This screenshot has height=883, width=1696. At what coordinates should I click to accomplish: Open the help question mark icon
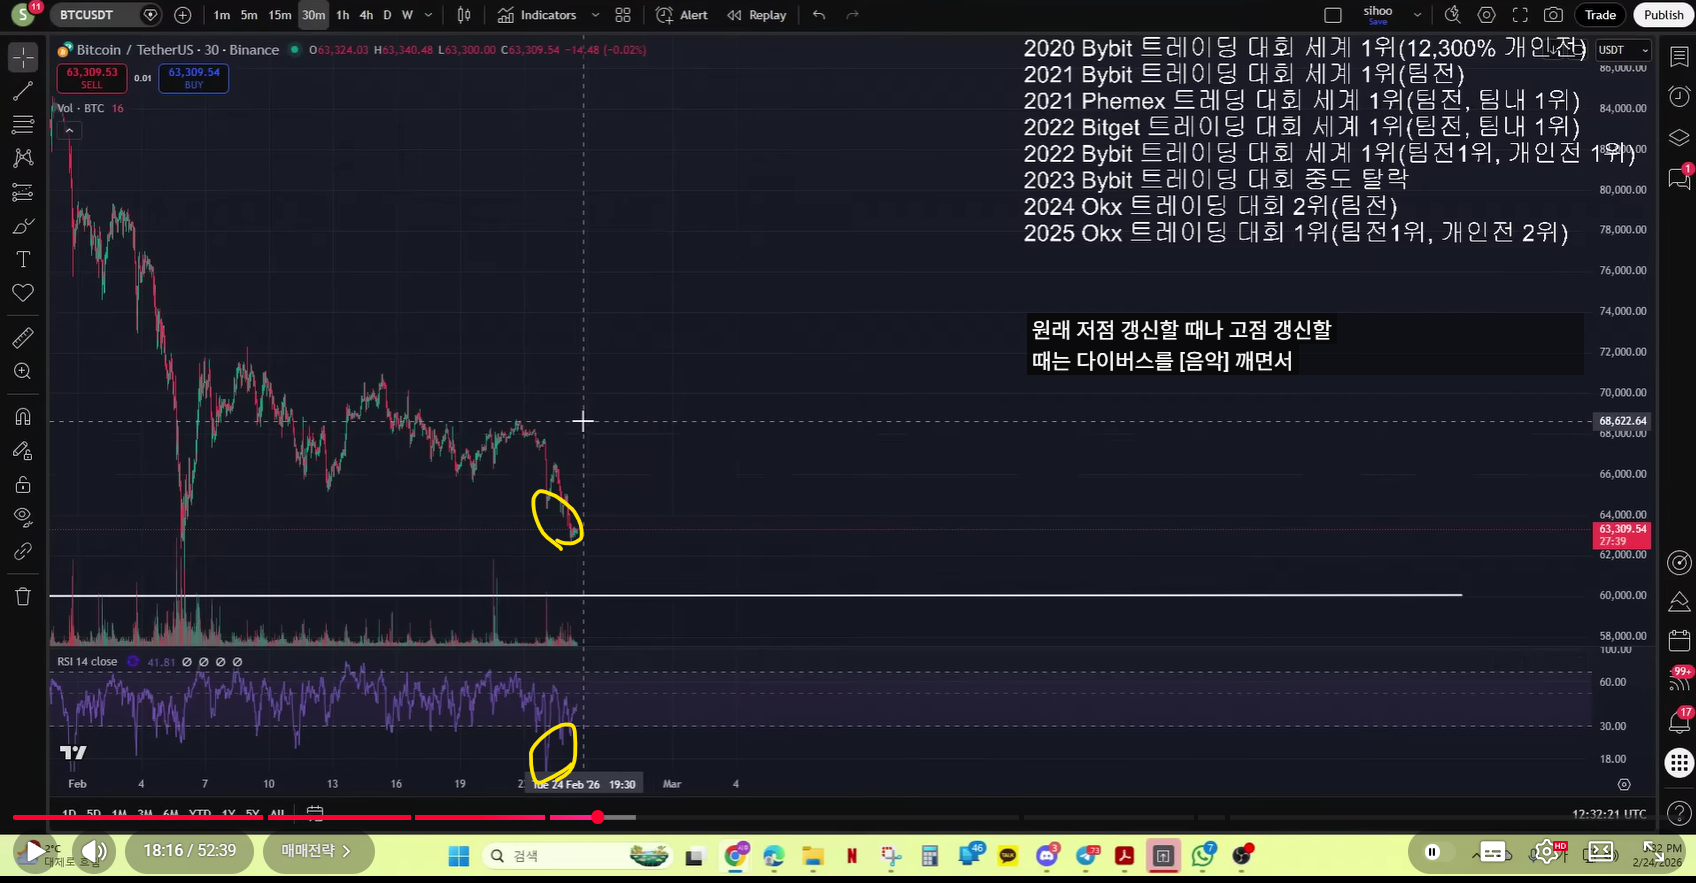click(x=1679, y=813)
